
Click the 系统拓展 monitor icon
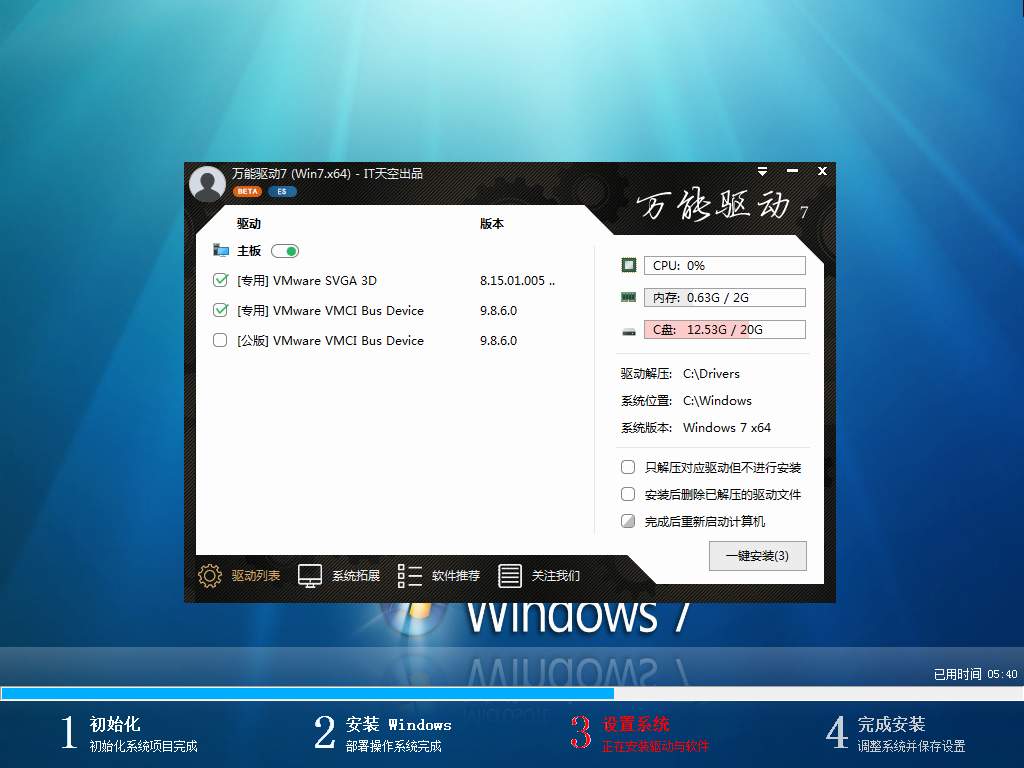pyautogui.click(x=310, y=575)
